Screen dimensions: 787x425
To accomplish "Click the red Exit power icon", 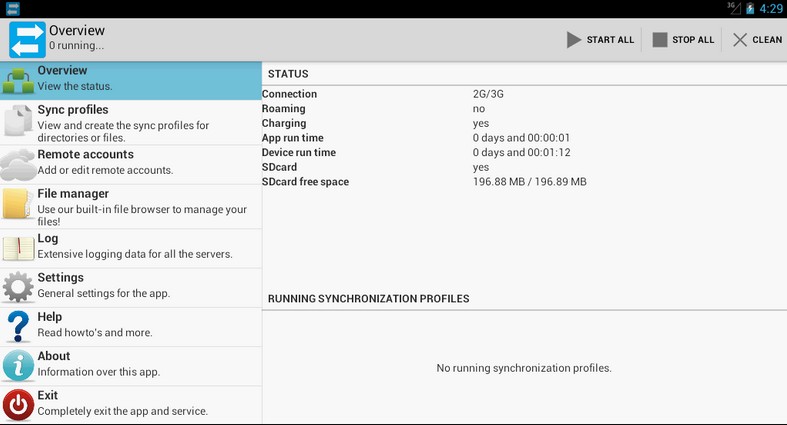I will coord(18,404).
